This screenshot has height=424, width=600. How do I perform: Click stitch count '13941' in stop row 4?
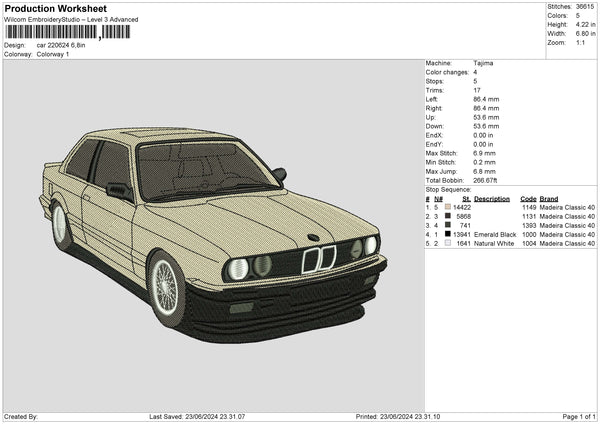[462, 234]
